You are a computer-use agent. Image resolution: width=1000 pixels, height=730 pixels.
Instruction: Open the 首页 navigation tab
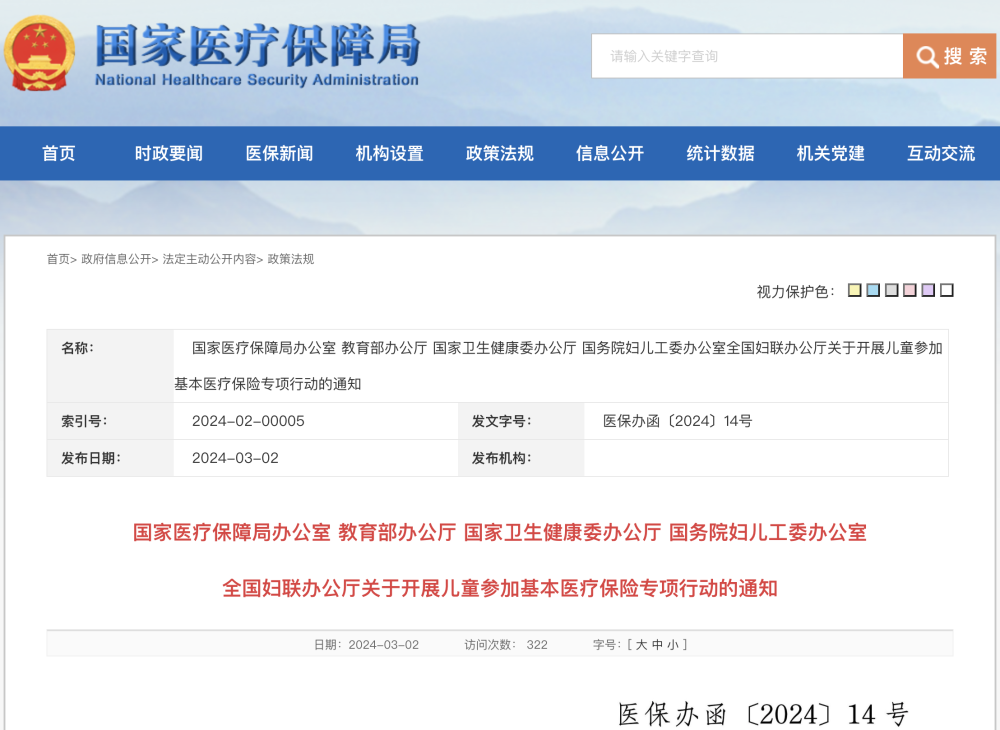tap(59, 153)
